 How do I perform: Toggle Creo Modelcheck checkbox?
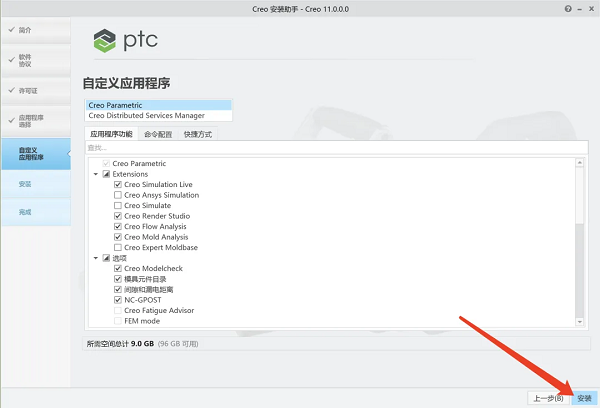click(118, 268)
